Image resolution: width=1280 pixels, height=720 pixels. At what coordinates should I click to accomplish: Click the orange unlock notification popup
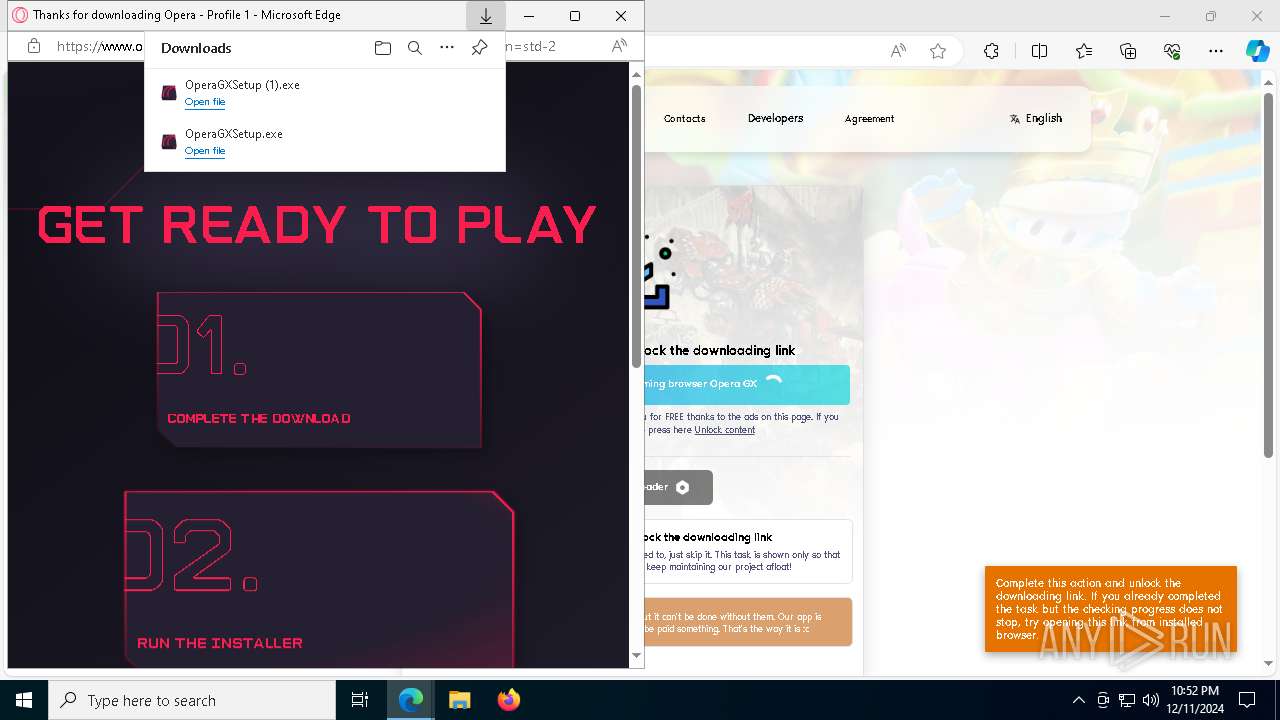[1110, 609]
